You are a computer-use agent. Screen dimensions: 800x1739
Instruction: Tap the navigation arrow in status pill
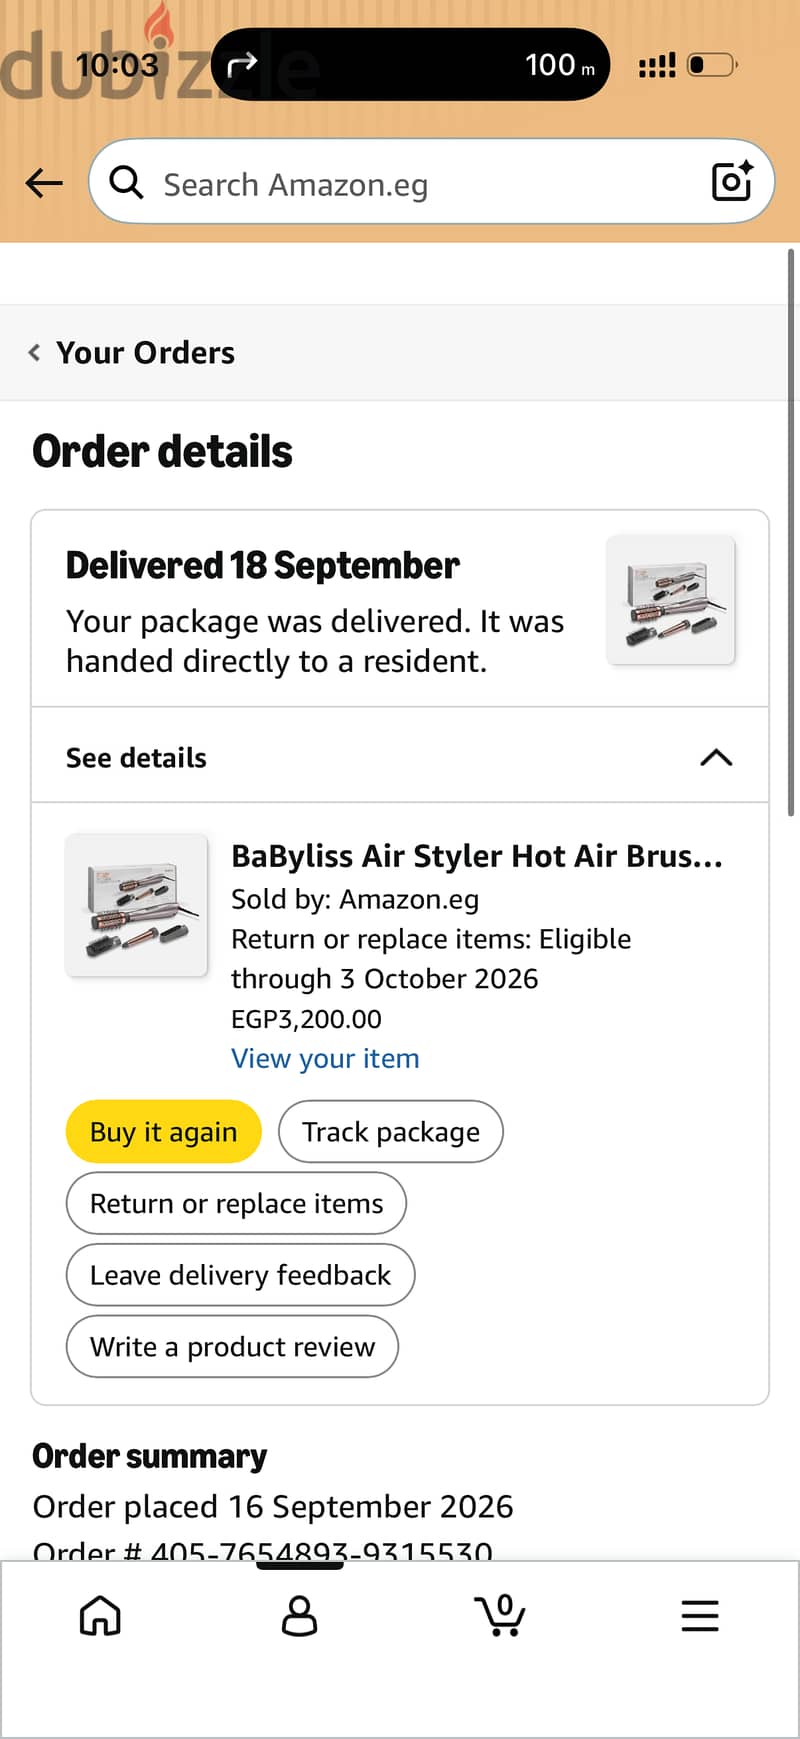[243, 66]
